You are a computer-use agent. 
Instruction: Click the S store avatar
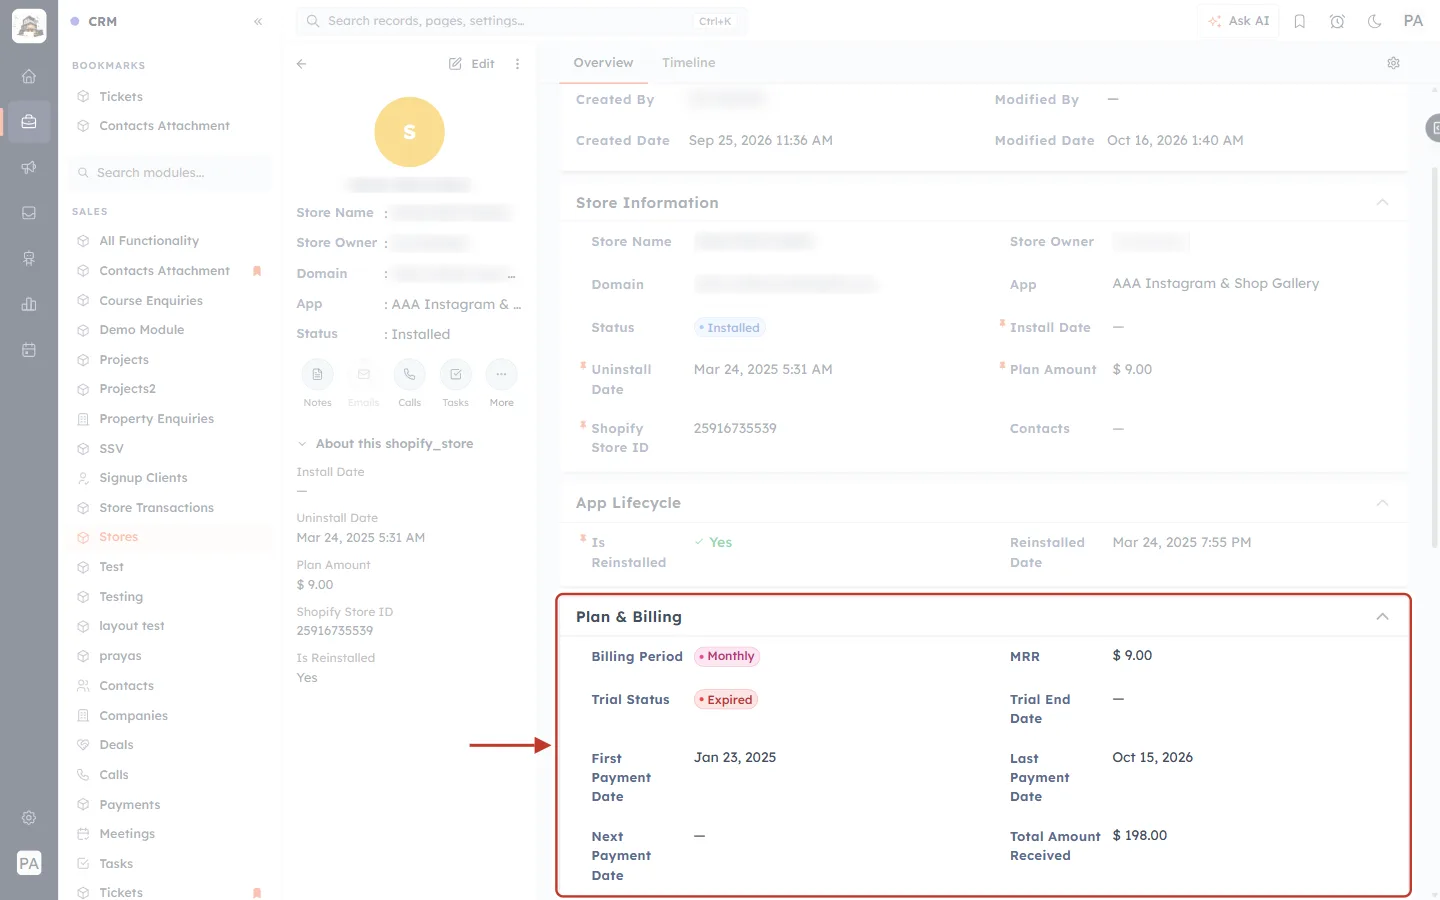409,132
